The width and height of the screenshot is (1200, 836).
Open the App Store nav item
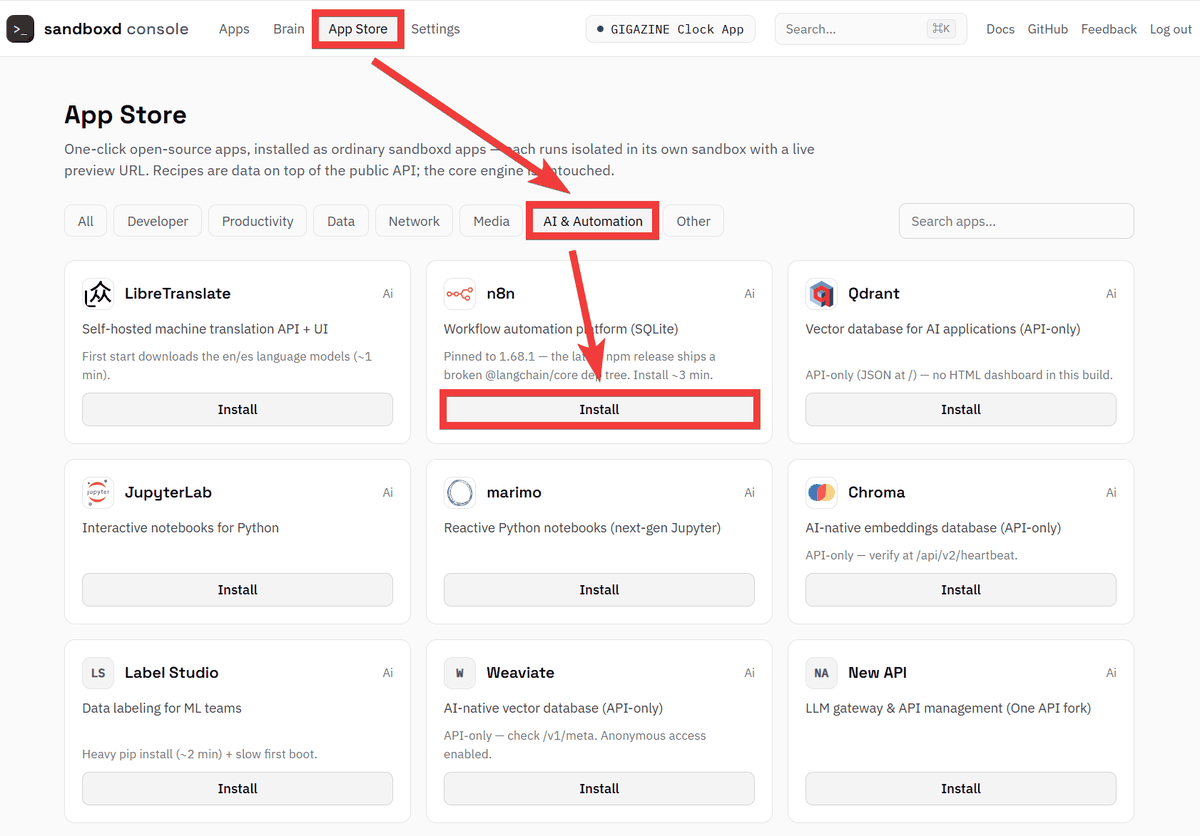[358, 29]
